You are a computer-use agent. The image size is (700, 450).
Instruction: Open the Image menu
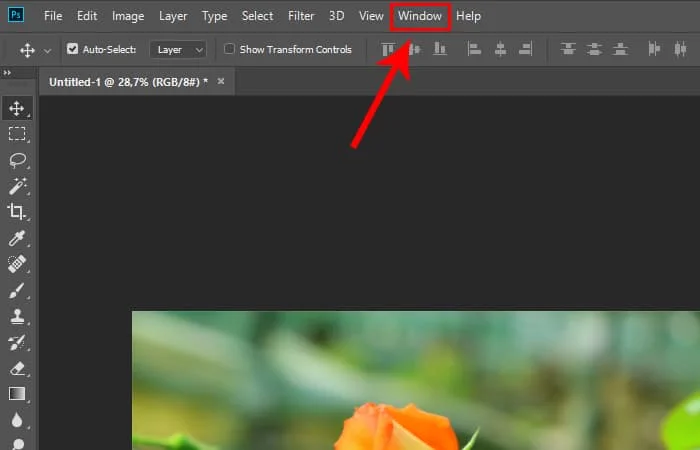[x=128, y=17]
